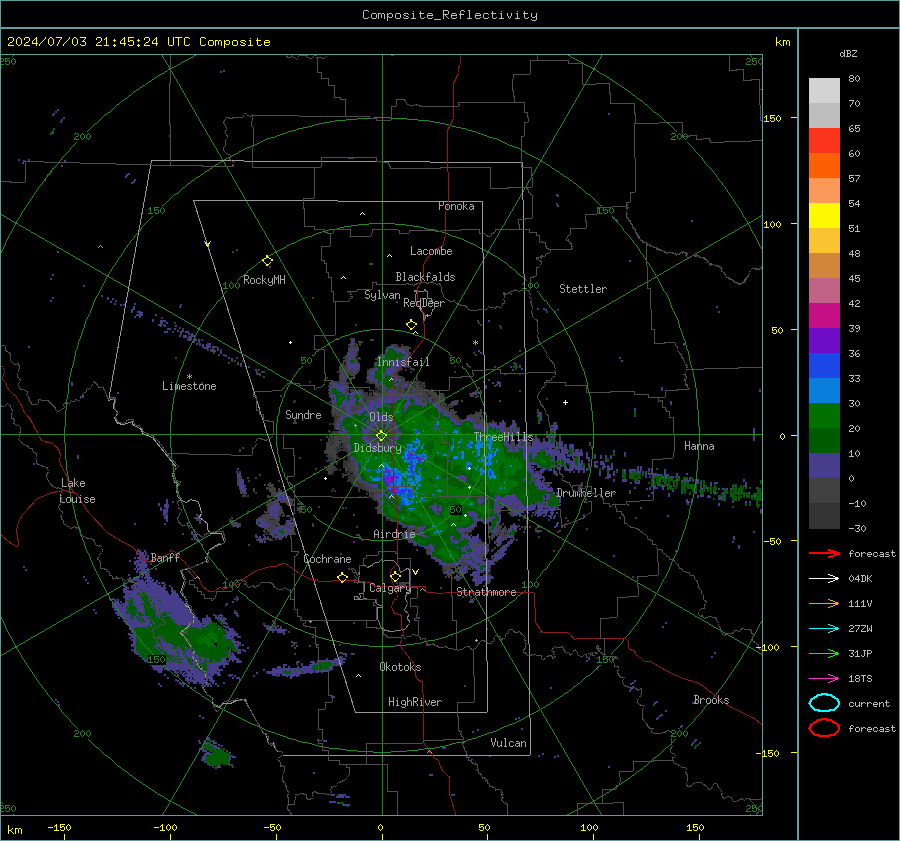Screen dimensions: 900x841
Task: Click the Limestone label
Action: [189, 386]
